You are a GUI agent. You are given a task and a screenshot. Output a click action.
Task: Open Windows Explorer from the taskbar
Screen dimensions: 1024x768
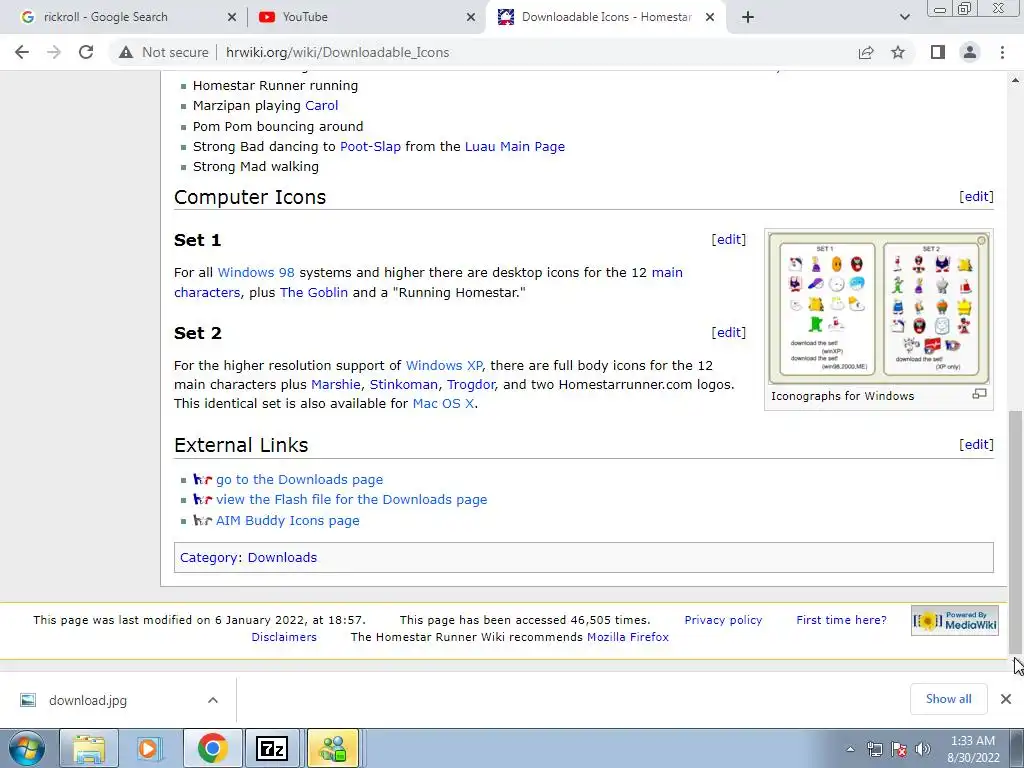click(89, 748)
